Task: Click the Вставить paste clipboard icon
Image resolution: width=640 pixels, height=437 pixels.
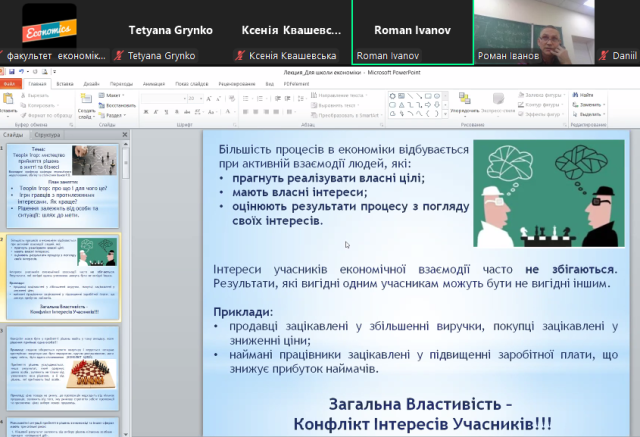Action: coord(8,98)
